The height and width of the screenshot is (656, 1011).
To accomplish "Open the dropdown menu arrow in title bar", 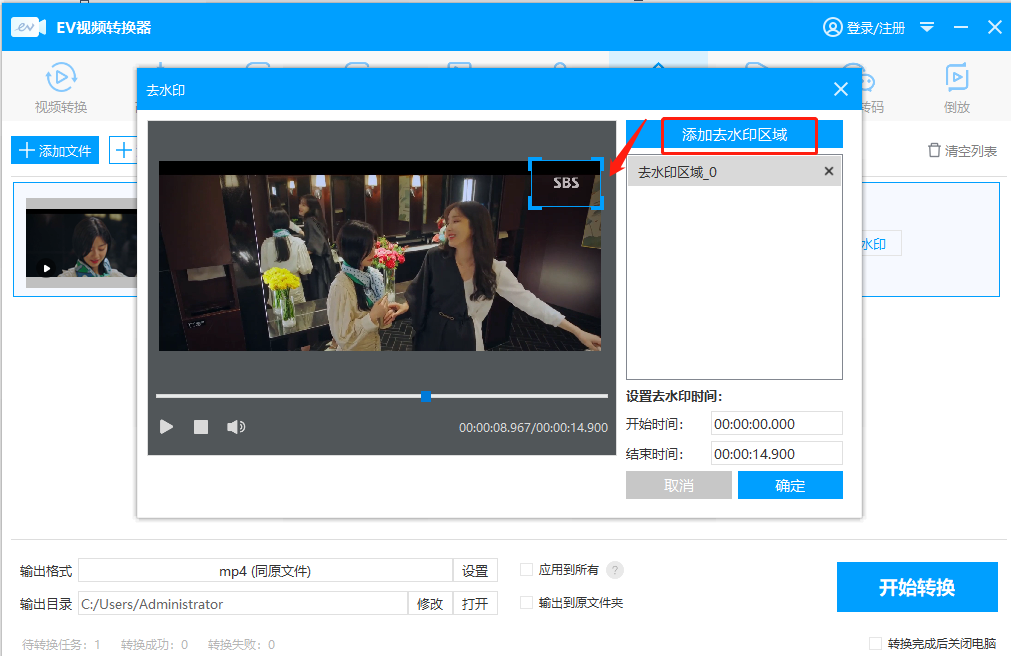I will pyautogui.click(x=927, y=27).
